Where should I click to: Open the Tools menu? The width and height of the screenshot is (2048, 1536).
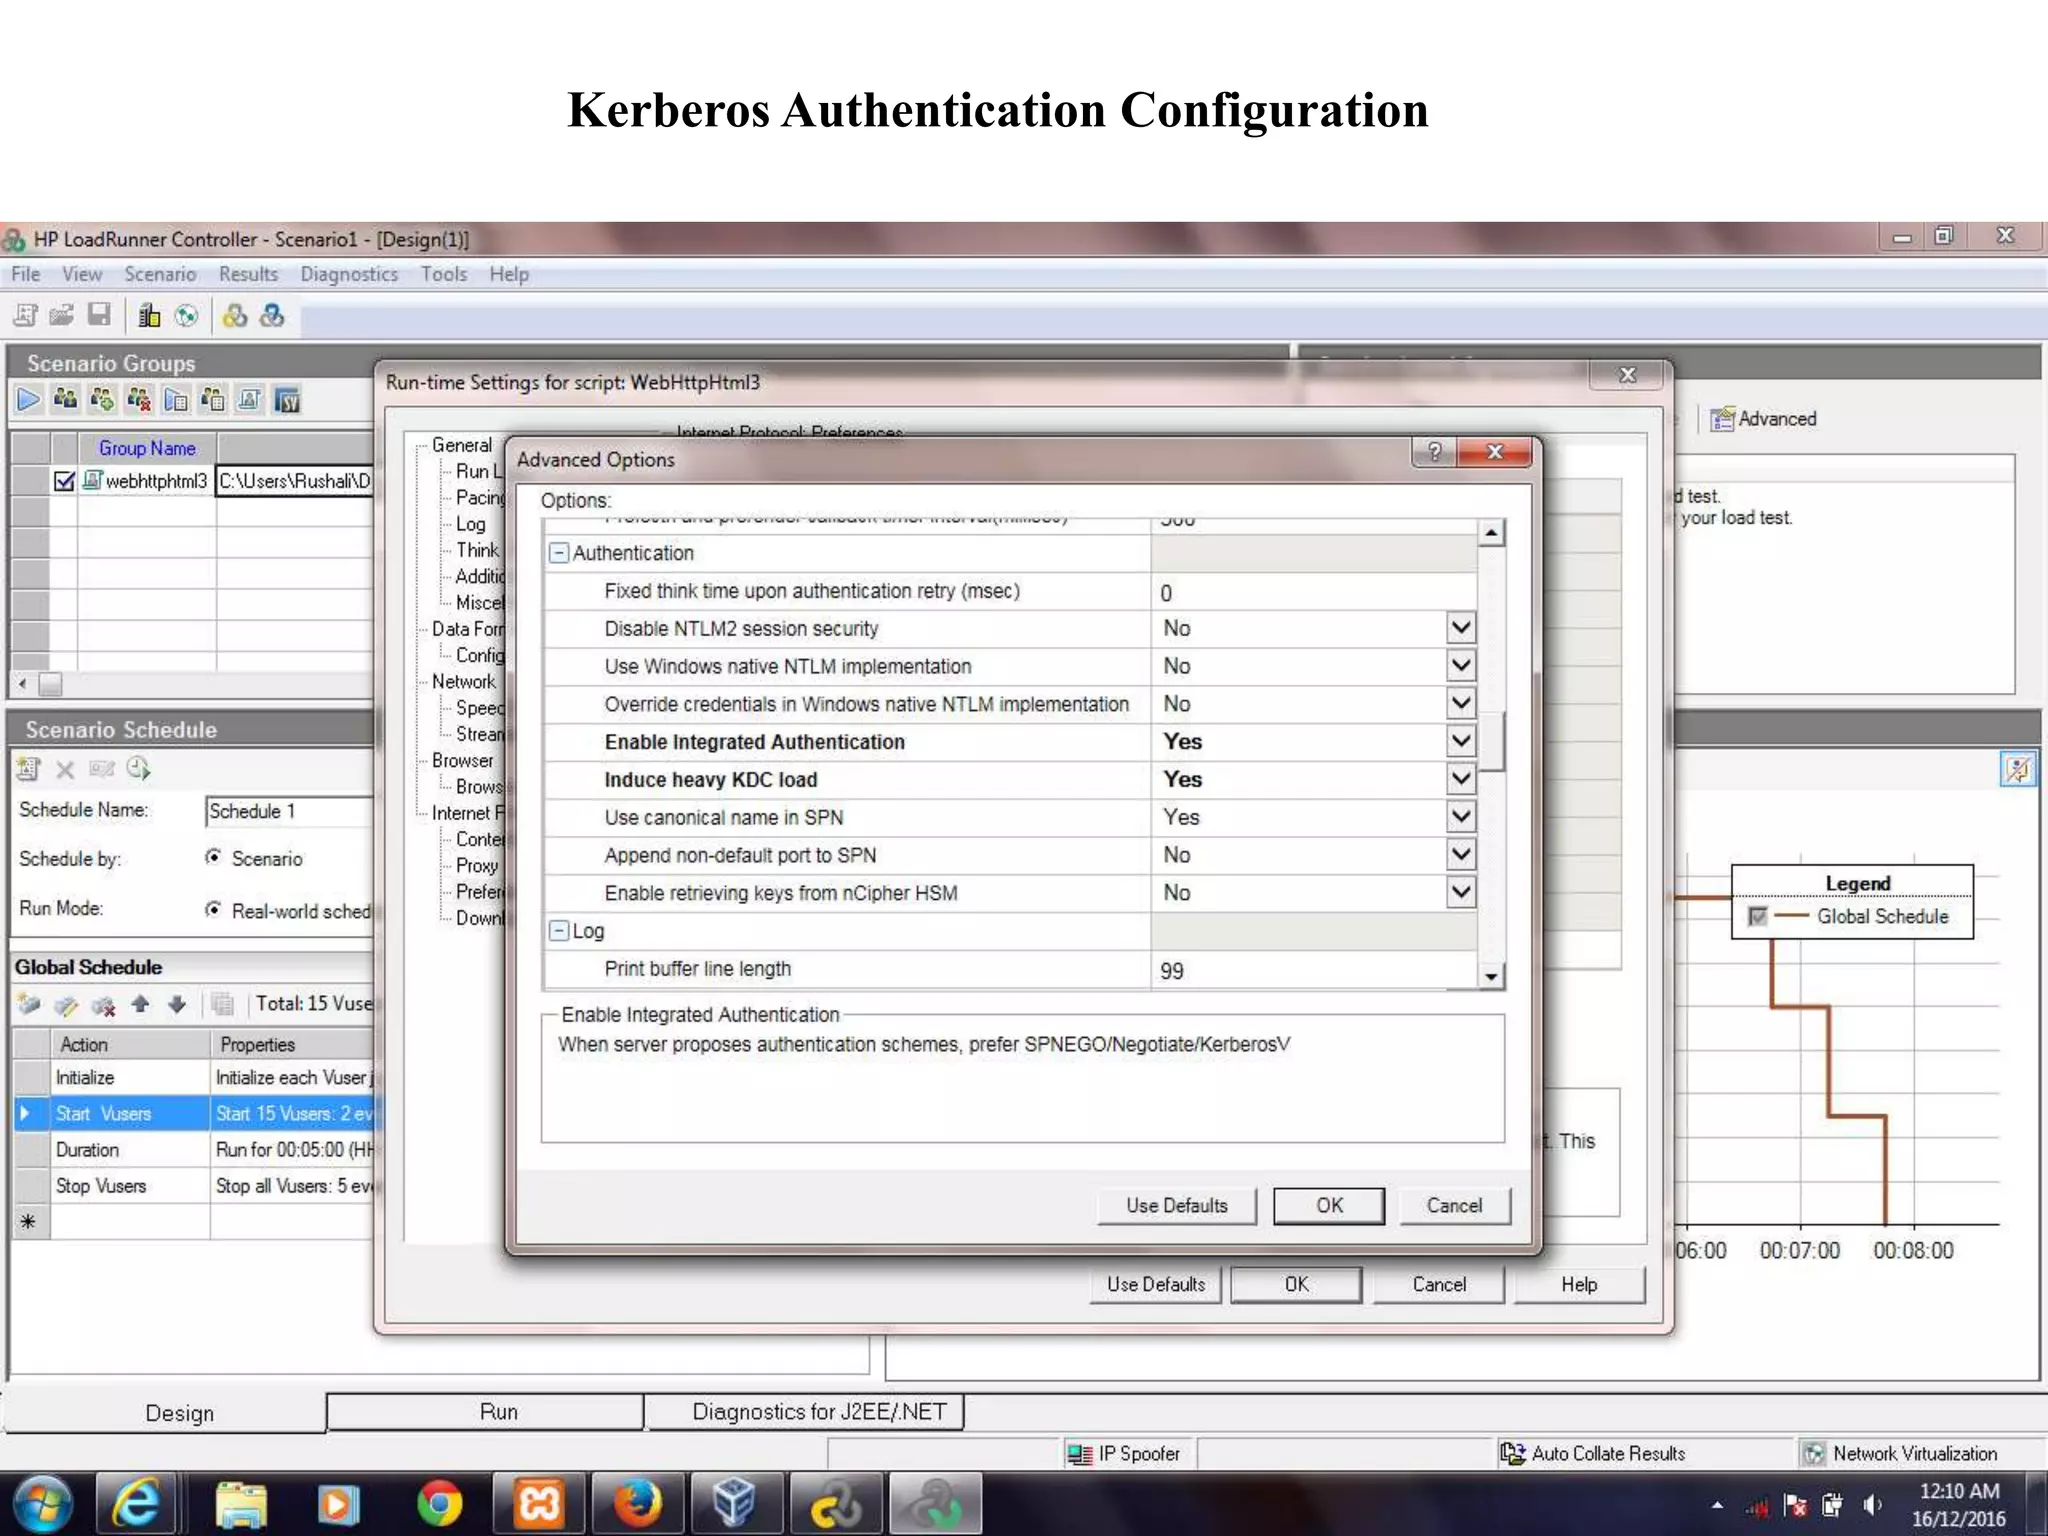coord(444,274)
